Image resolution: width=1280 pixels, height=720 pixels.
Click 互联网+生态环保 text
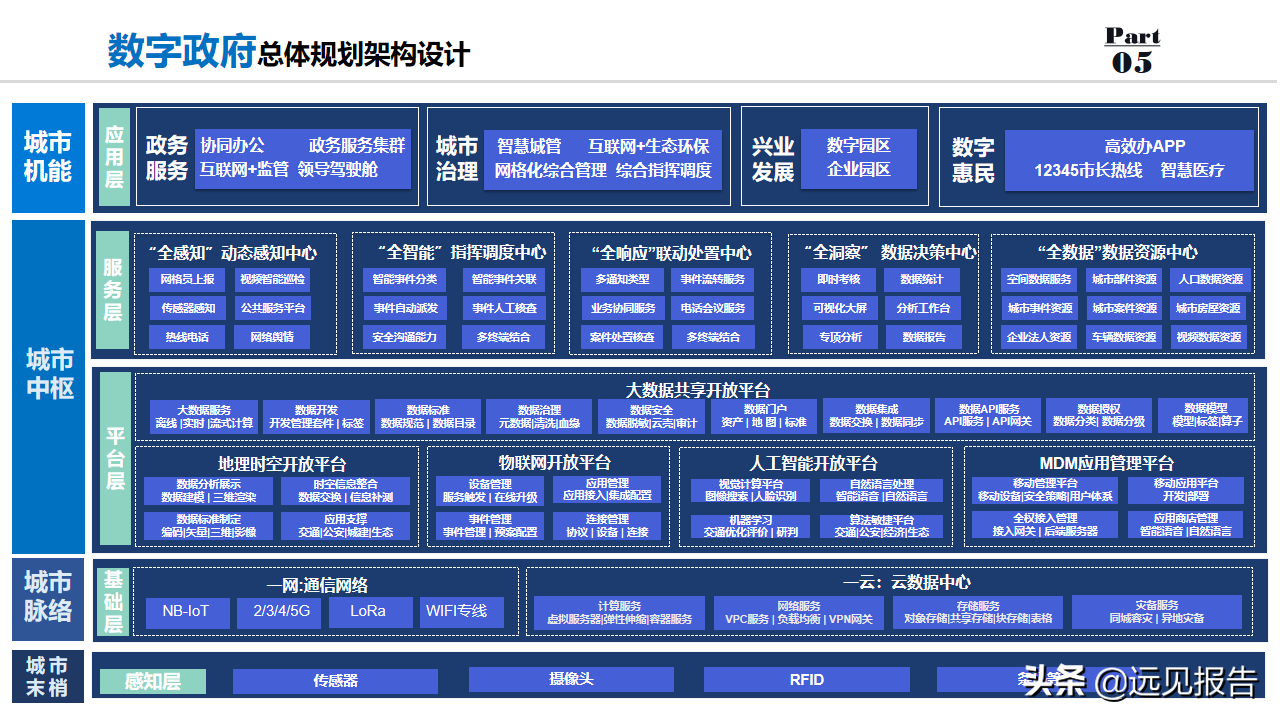[648, 146]
